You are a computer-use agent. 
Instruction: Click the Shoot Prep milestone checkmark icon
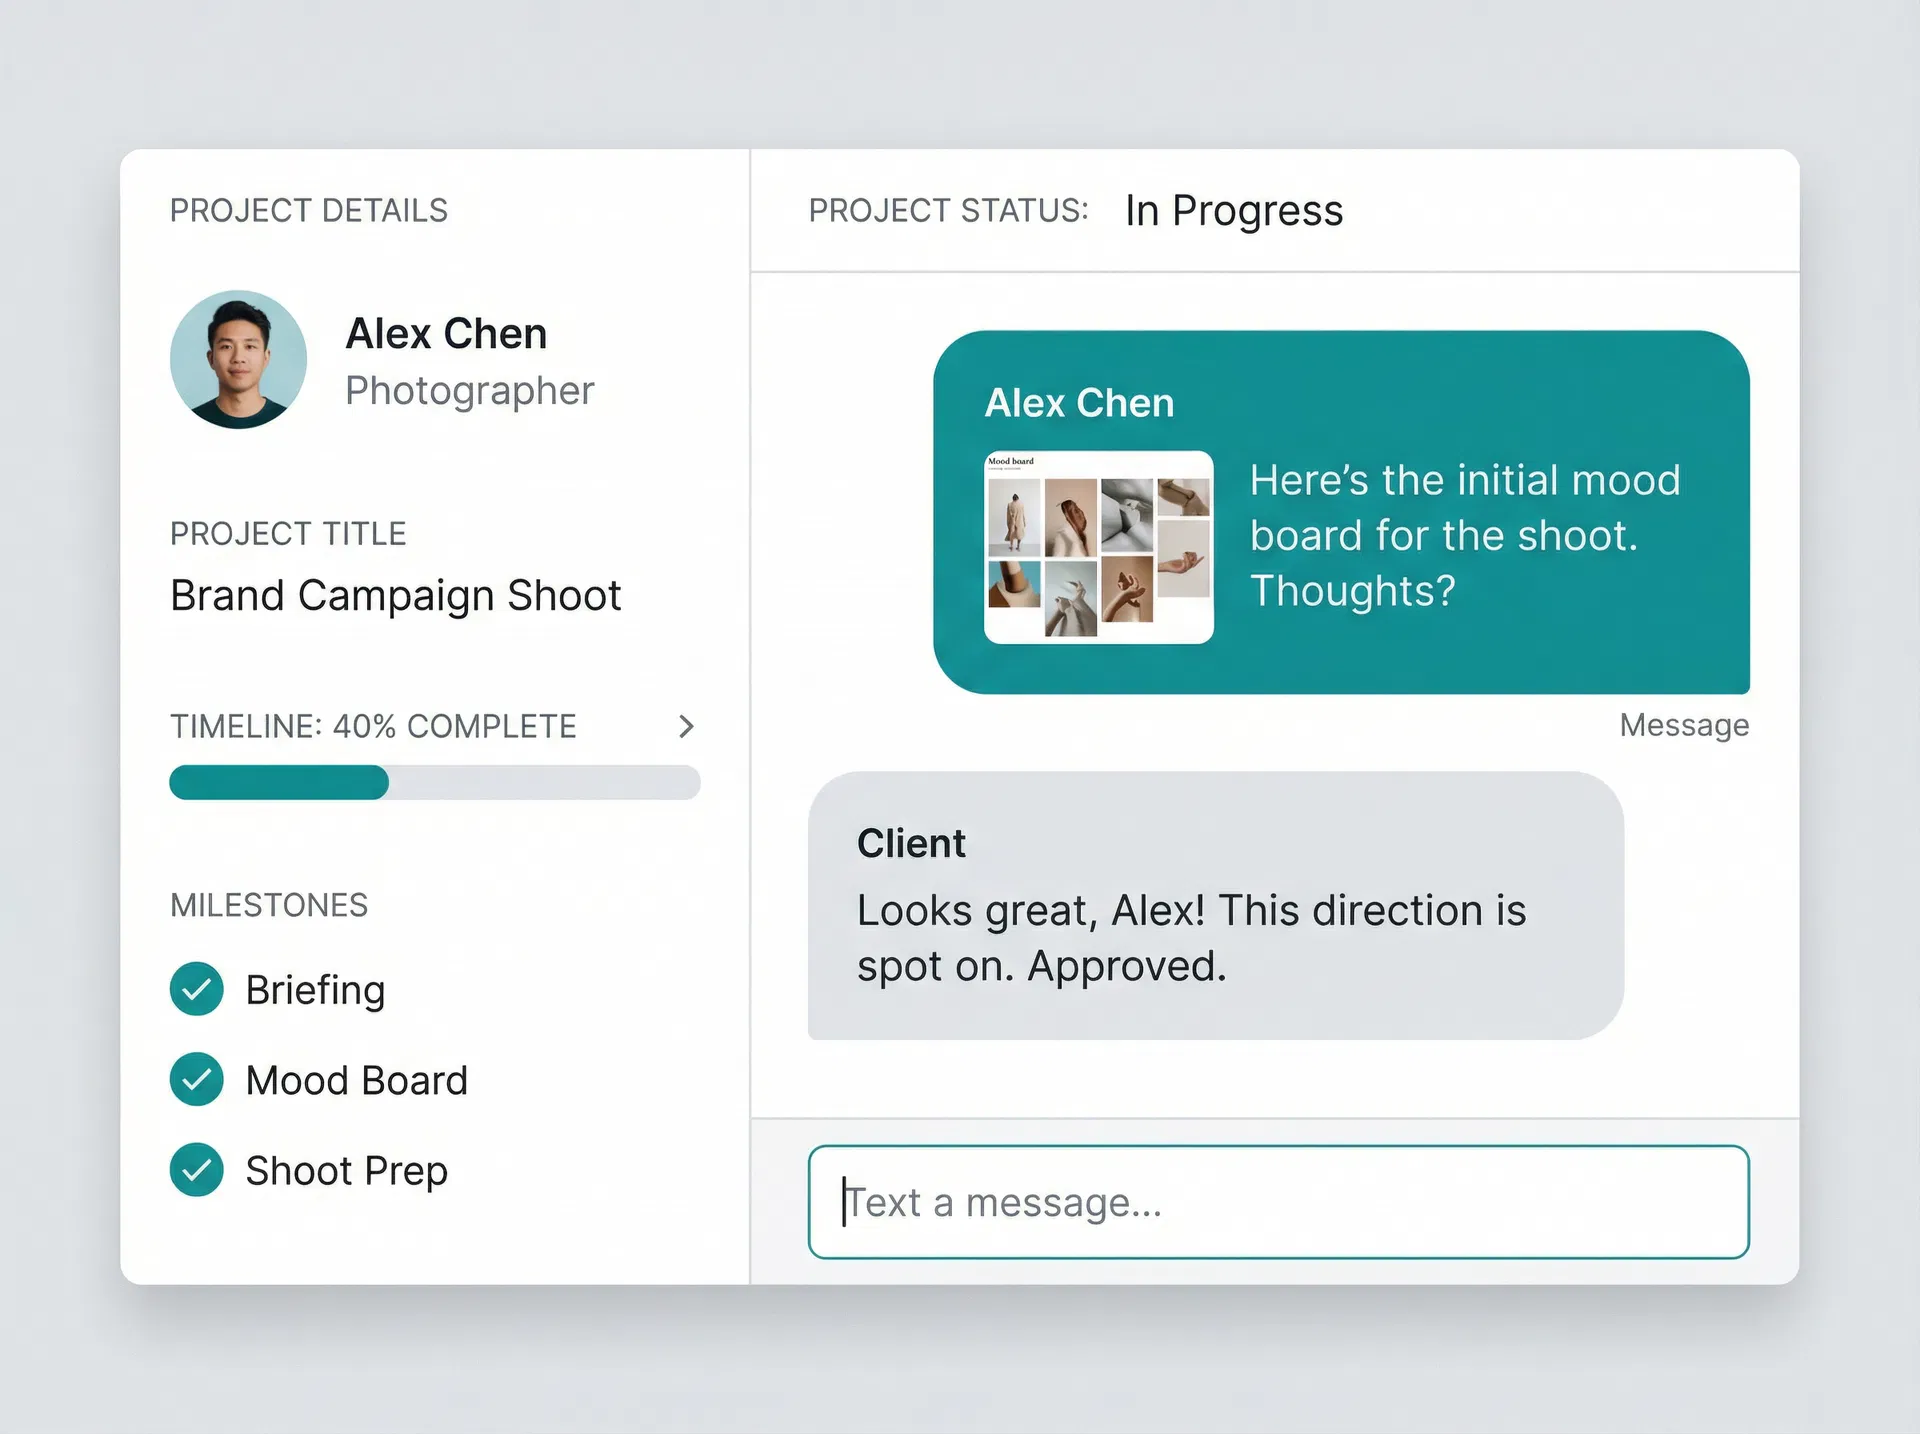tap(196, 1169)
